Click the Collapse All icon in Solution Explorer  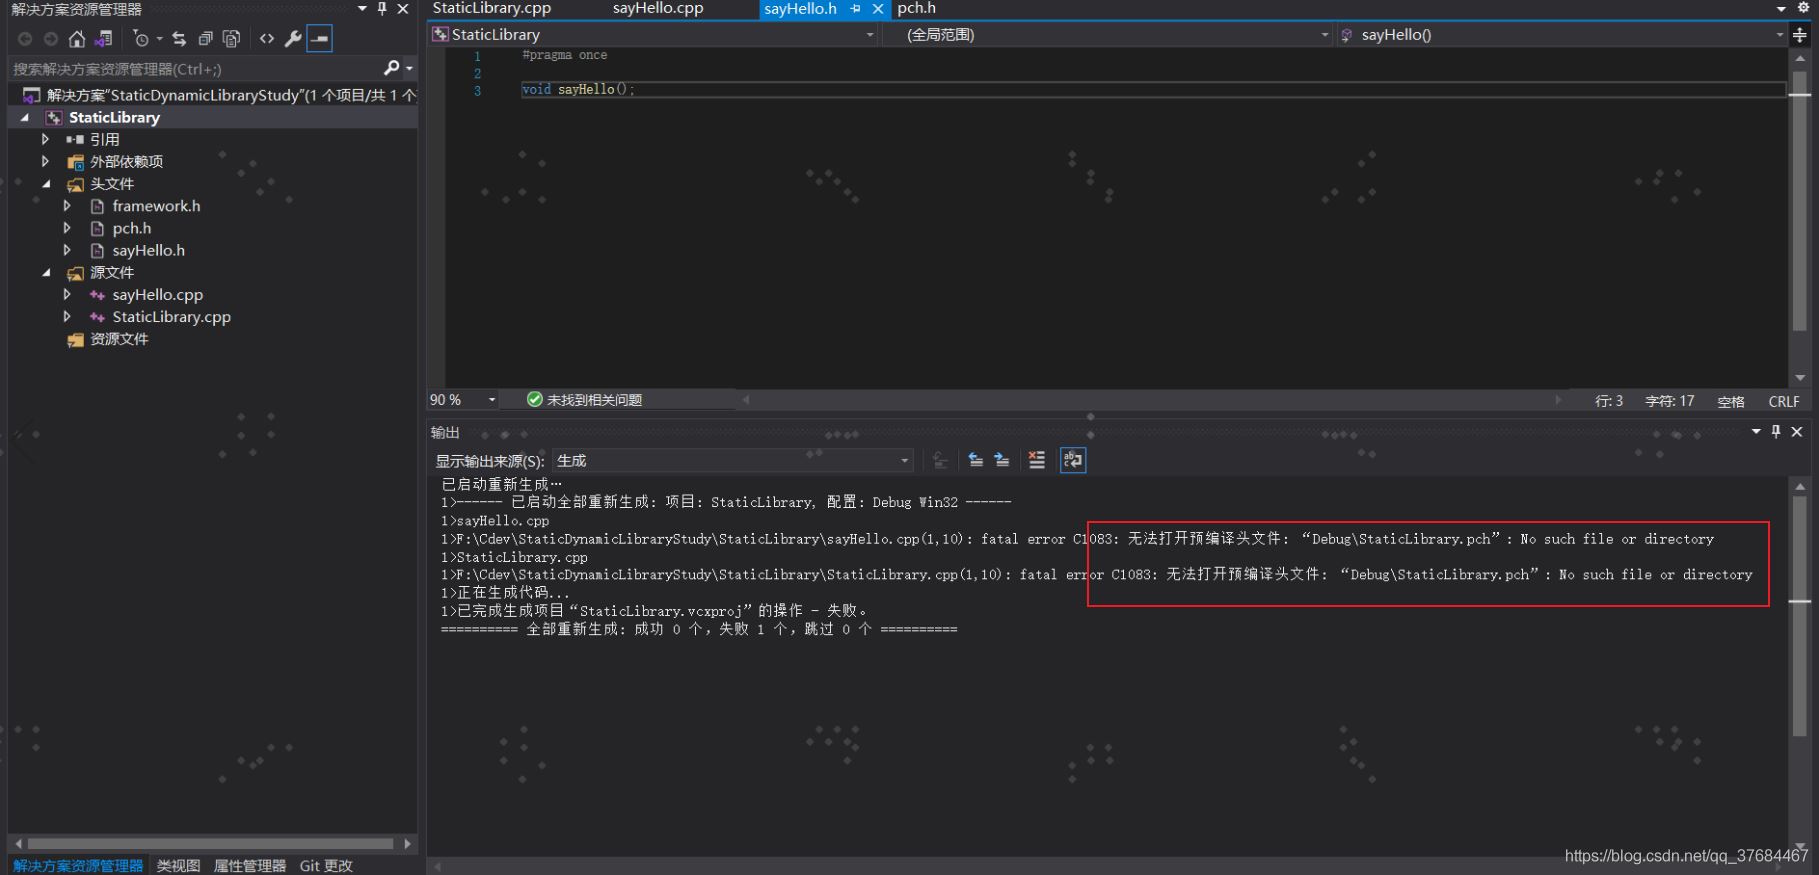click(205, 39)
